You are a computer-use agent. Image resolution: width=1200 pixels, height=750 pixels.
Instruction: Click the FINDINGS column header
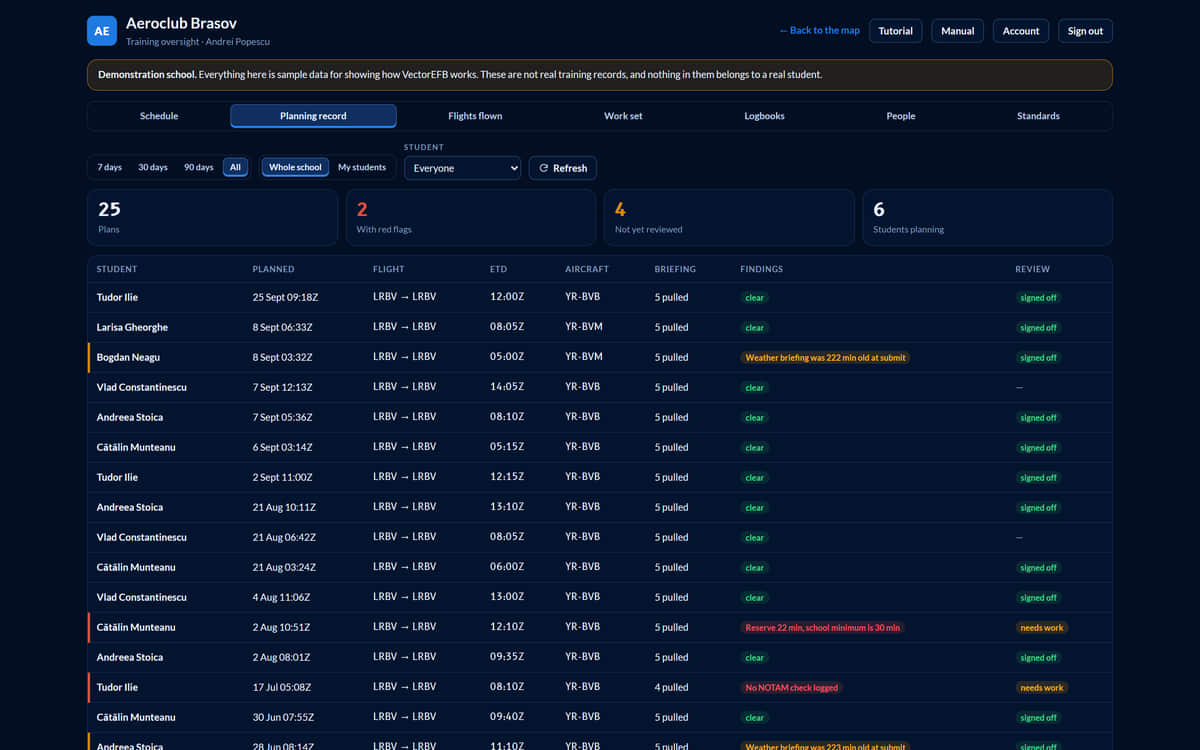(x=761, y=269)
